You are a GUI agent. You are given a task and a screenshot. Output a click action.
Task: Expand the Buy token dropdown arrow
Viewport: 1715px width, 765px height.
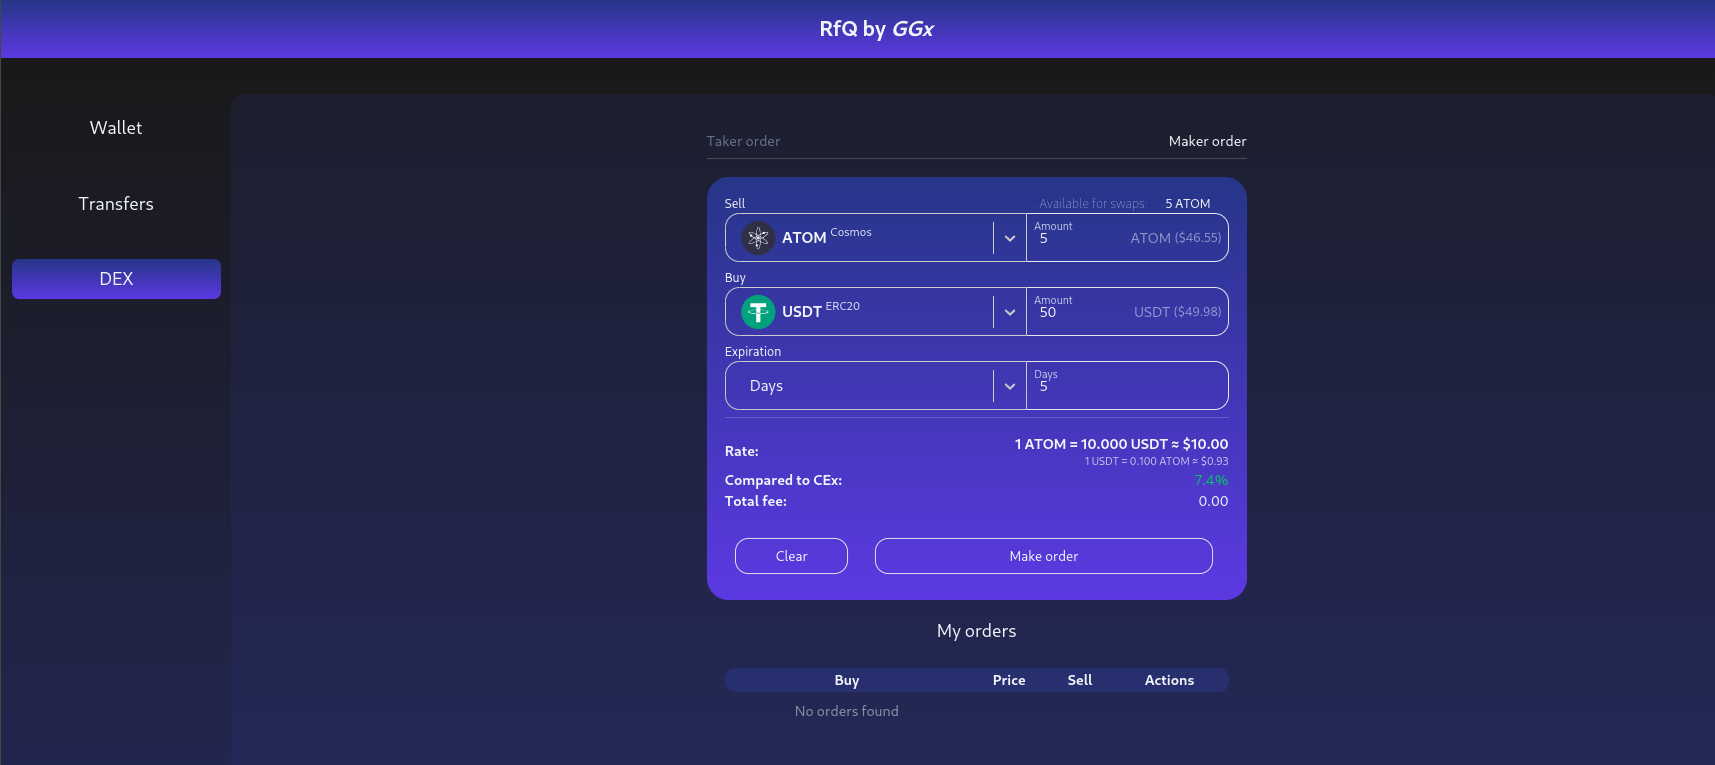coord(1010,312)
